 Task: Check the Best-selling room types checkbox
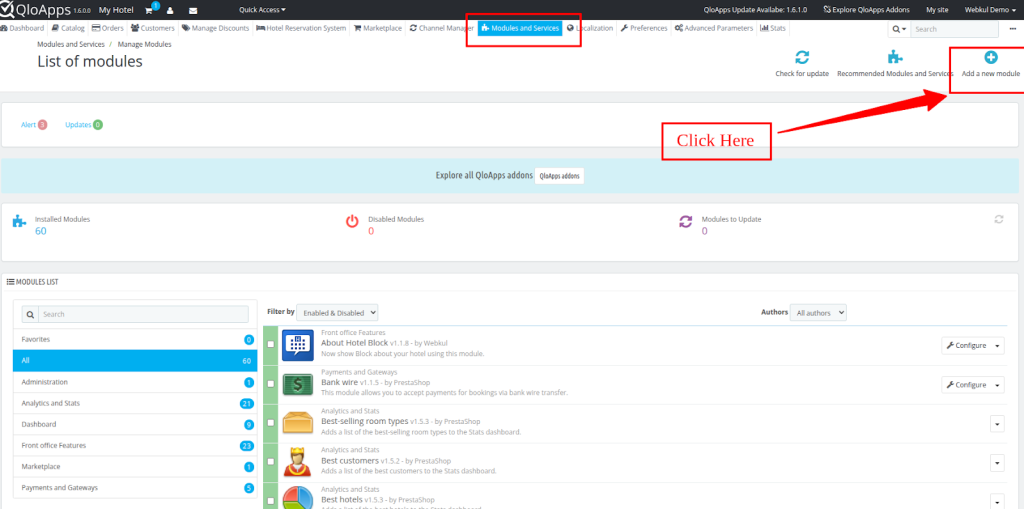coord(271,424)
